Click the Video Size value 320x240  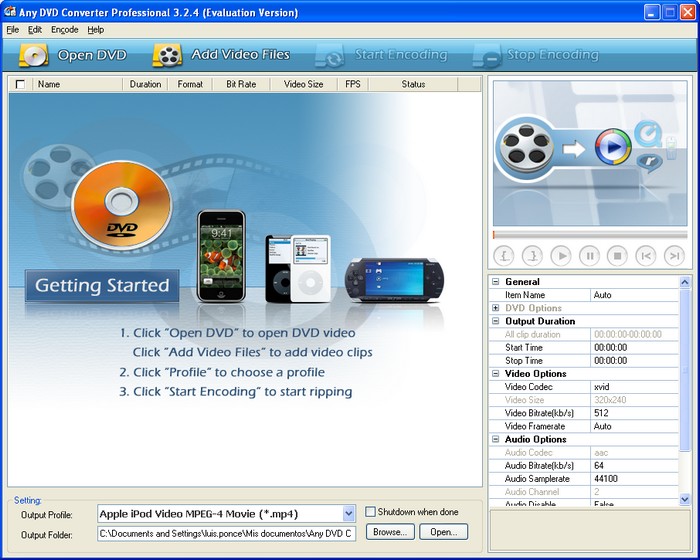tap(634, 400)
